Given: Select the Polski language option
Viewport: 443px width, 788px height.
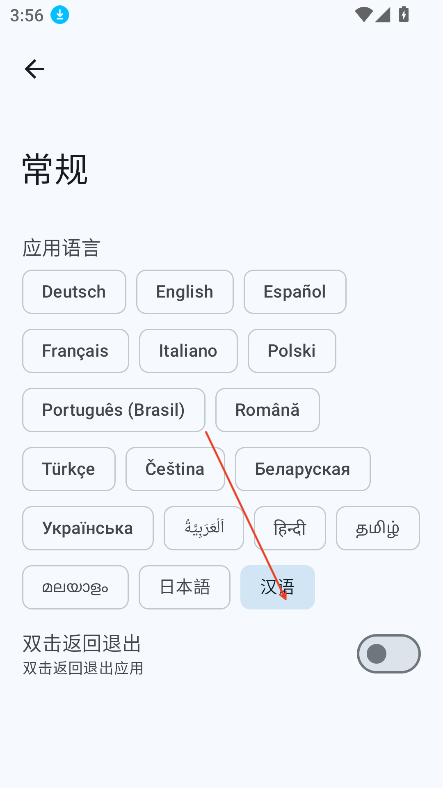Looking at the screenshot, I should click(x=292, y=351).
